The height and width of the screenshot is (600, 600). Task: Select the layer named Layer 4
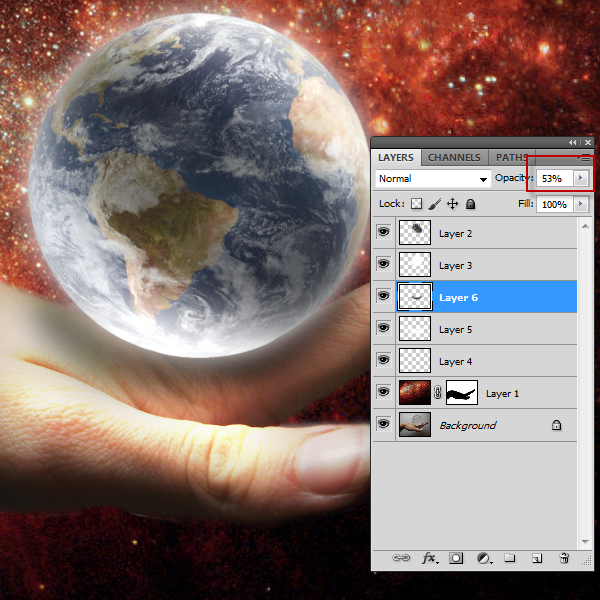click(x=455, y=362)
